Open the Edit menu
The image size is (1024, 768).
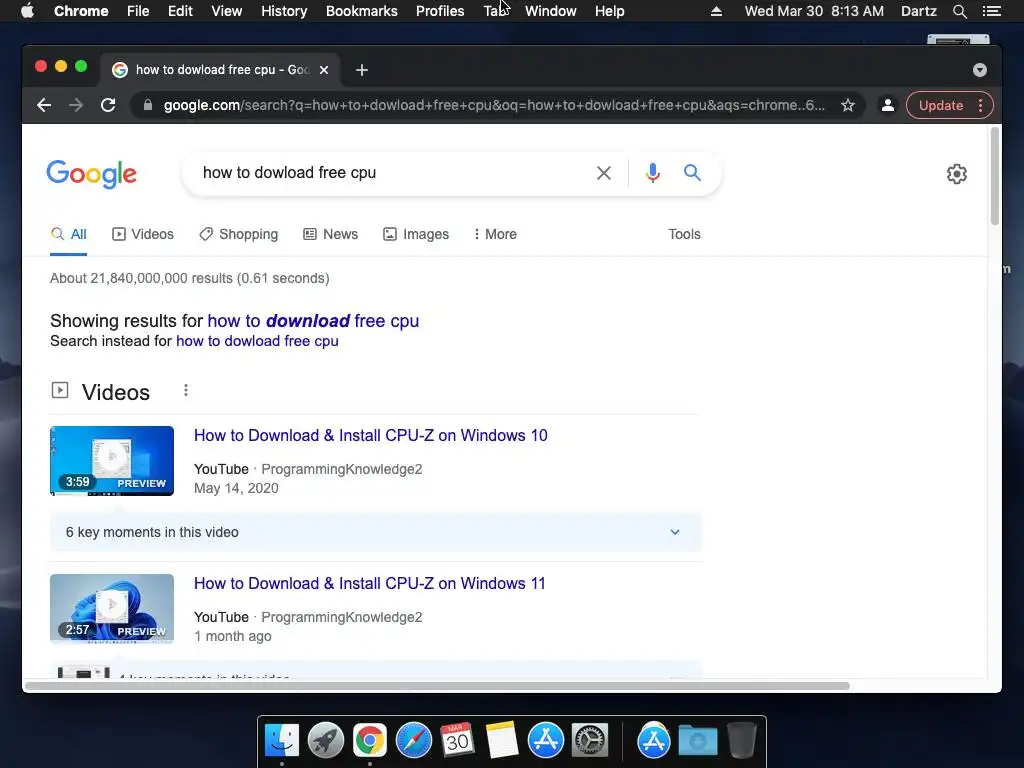click(x=180, y=11)
